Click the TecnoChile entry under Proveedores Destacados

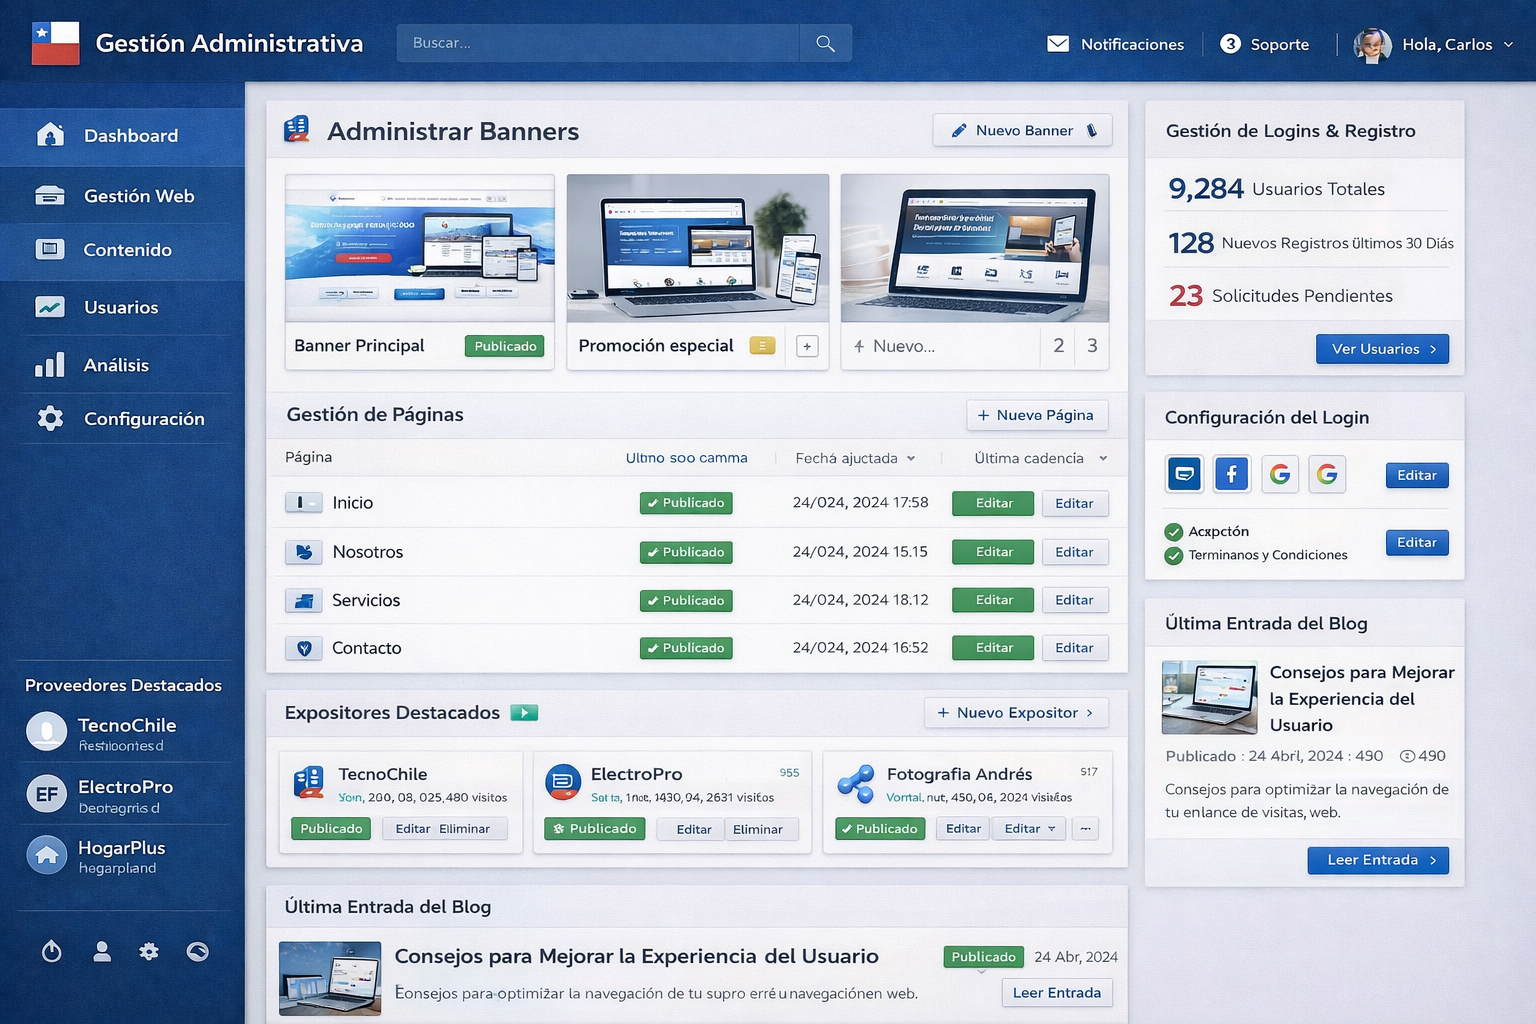pyautogui.click(x=122, y=734)
